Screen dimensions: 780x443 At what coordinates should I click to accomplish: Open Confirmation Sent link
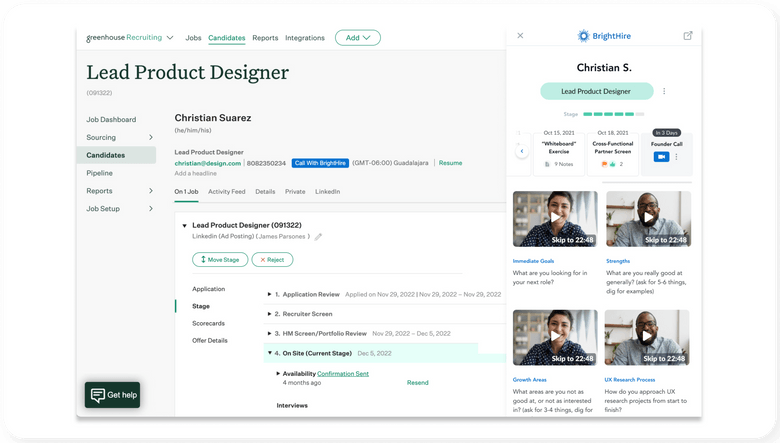point(343,373)
